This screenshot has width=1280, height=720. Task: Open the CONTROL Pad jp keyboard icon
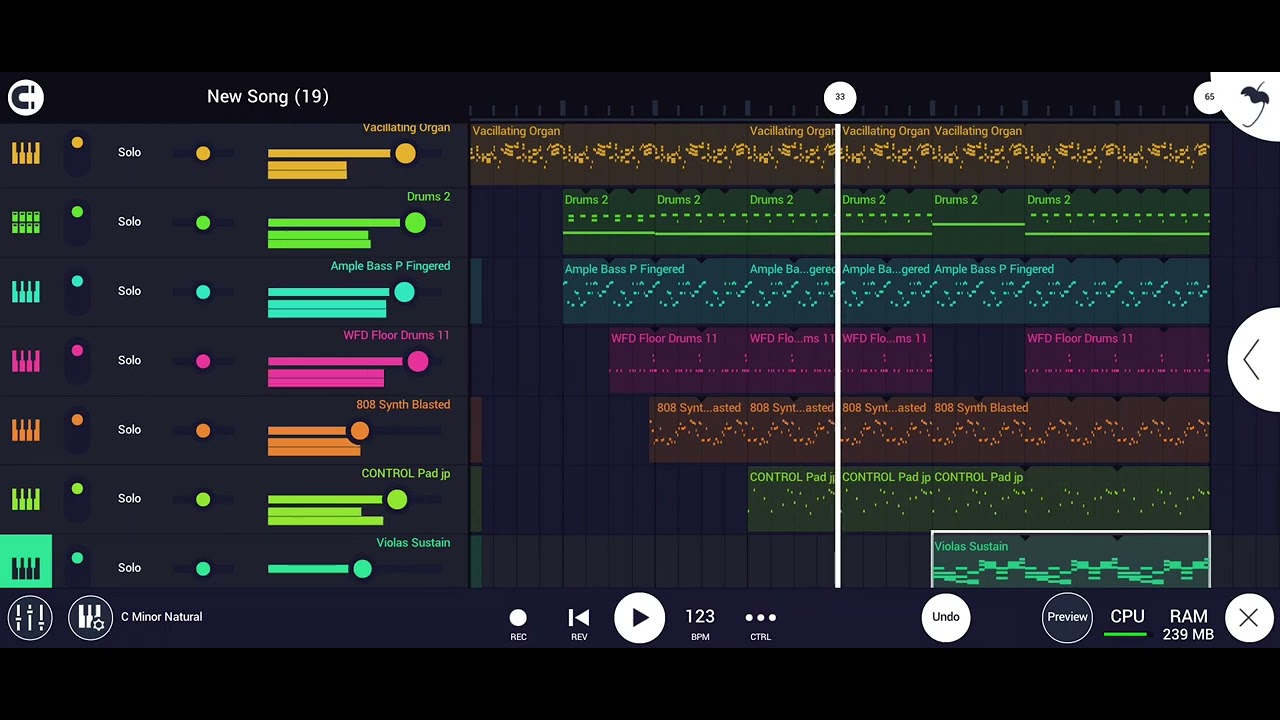[x=26, y=498]
